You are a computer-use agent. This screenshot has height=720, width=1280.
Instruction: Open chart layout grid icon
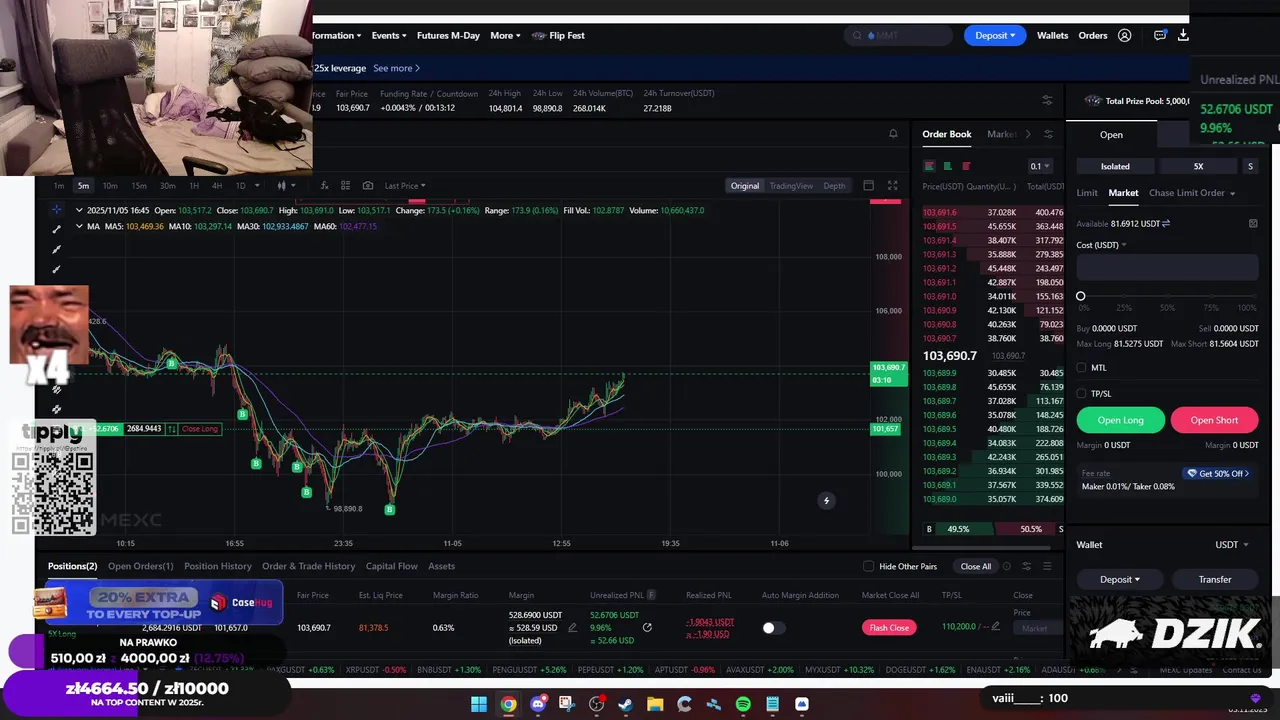(x=346, y=185)
